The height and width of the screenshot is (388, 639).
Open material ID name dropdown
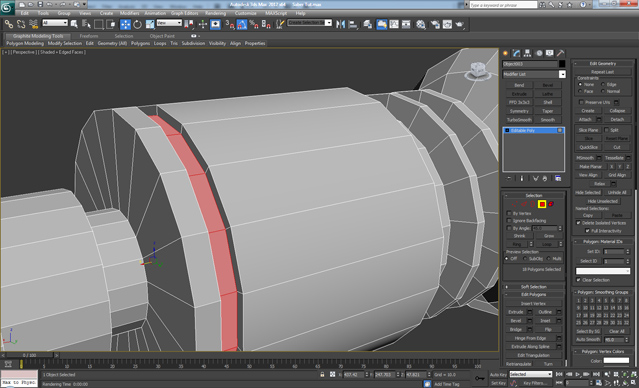tap(603, 271)
